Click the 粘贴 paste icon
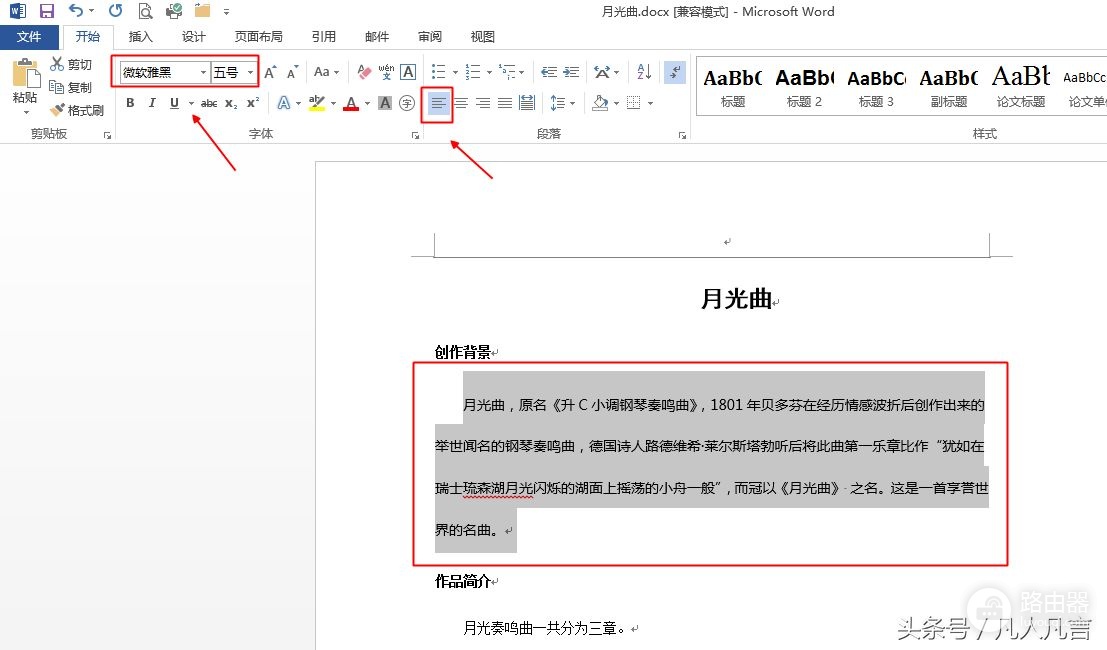 [25, 74]
